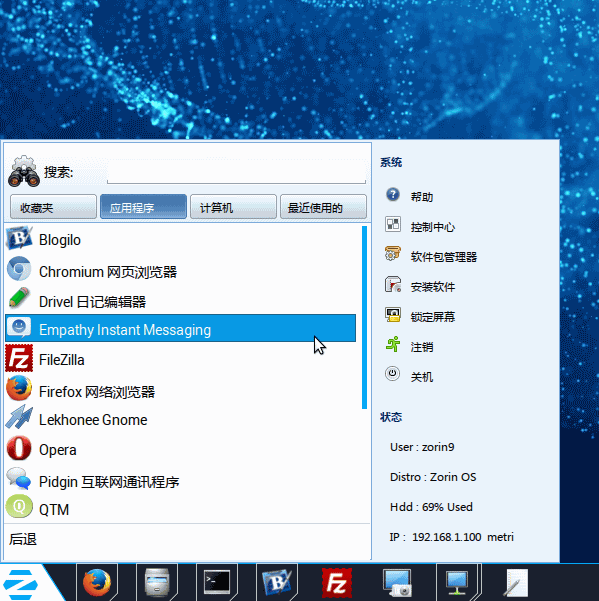
Task: Switch to 计算机 computer tab
Action: click(x=233, y=207)
